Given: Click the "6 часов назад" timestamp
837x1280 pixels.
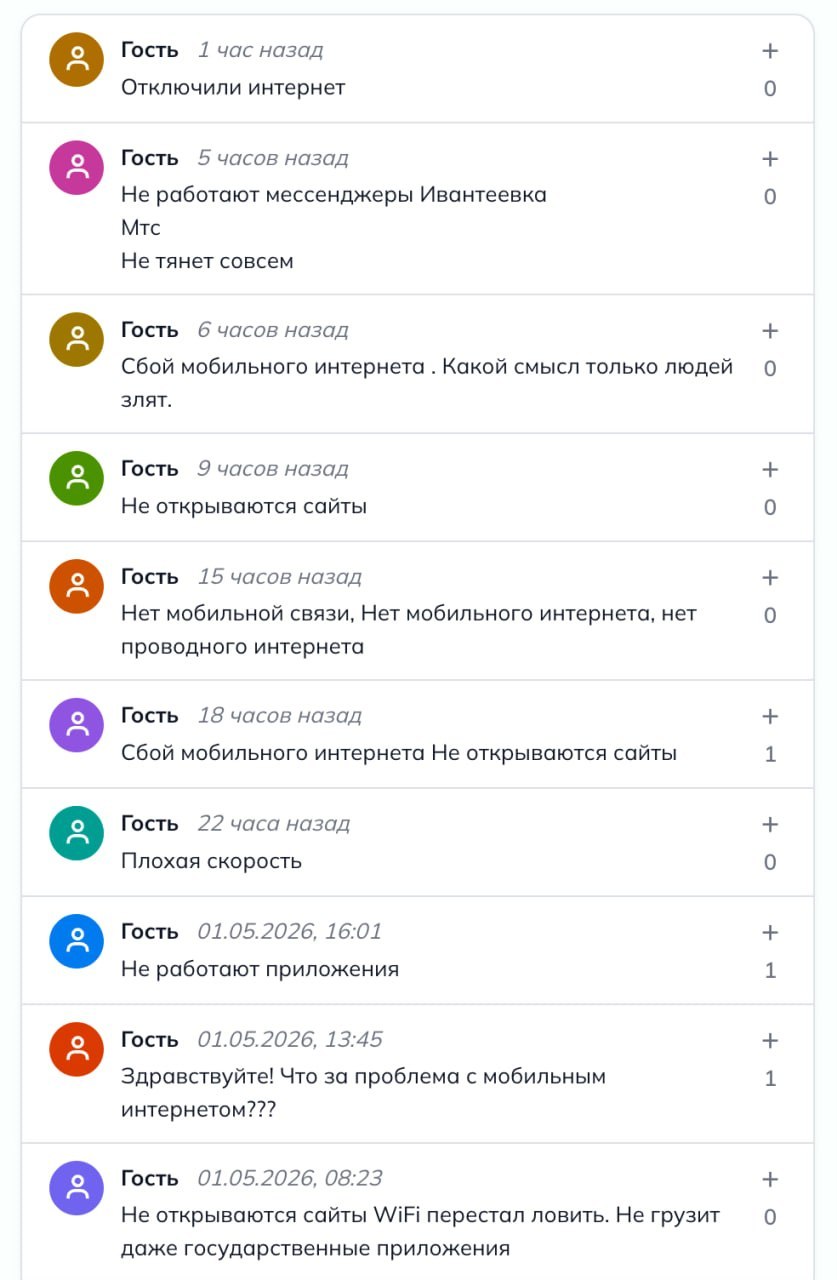Looking at the screenshot, I should tap(273, 330).
